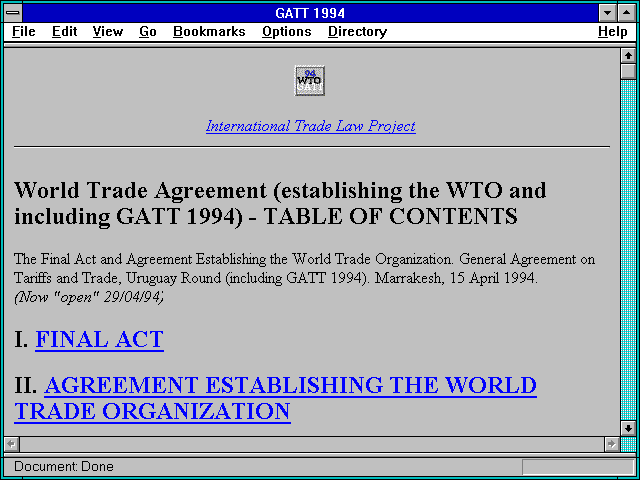Click the 'World Trade Agreement' page heading
The image size is (640, 480).
(x=280, y=203)
